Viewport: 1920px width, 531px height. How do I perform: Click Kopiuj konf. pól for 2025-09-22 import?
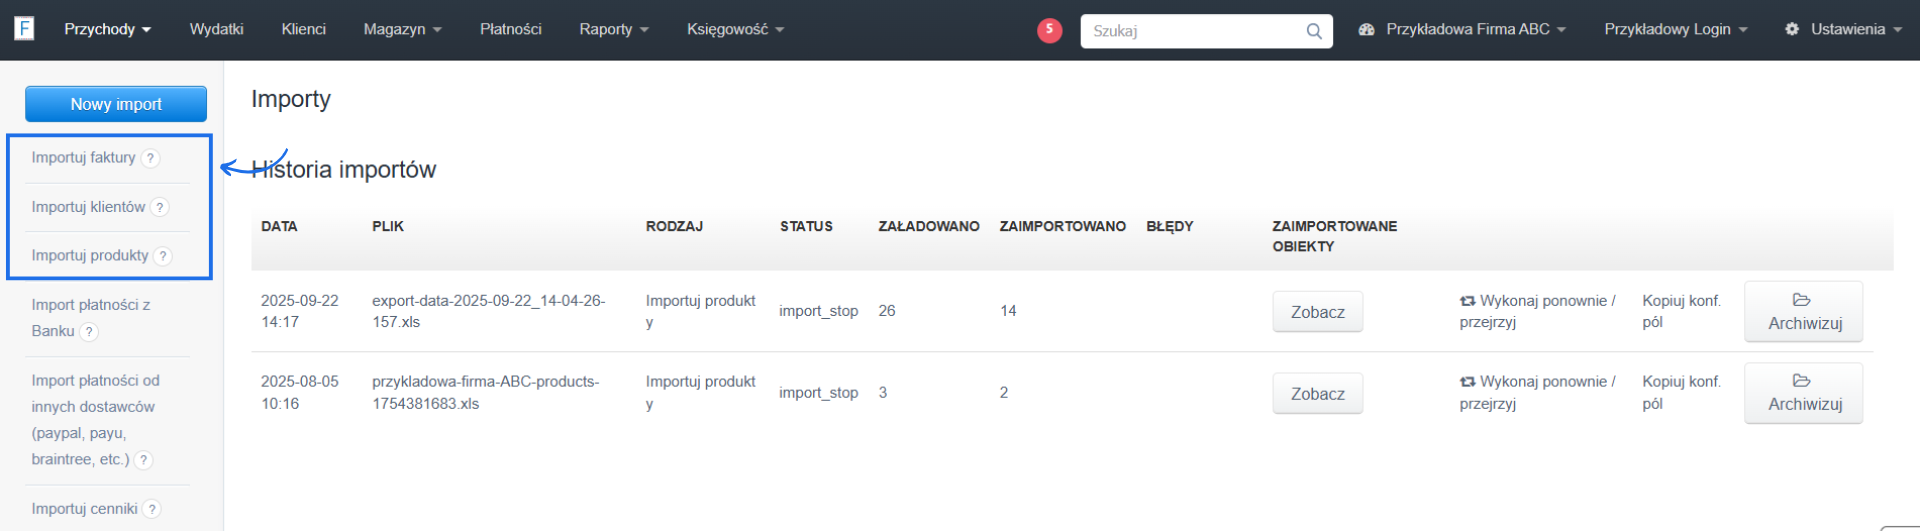click(1681, 311)
